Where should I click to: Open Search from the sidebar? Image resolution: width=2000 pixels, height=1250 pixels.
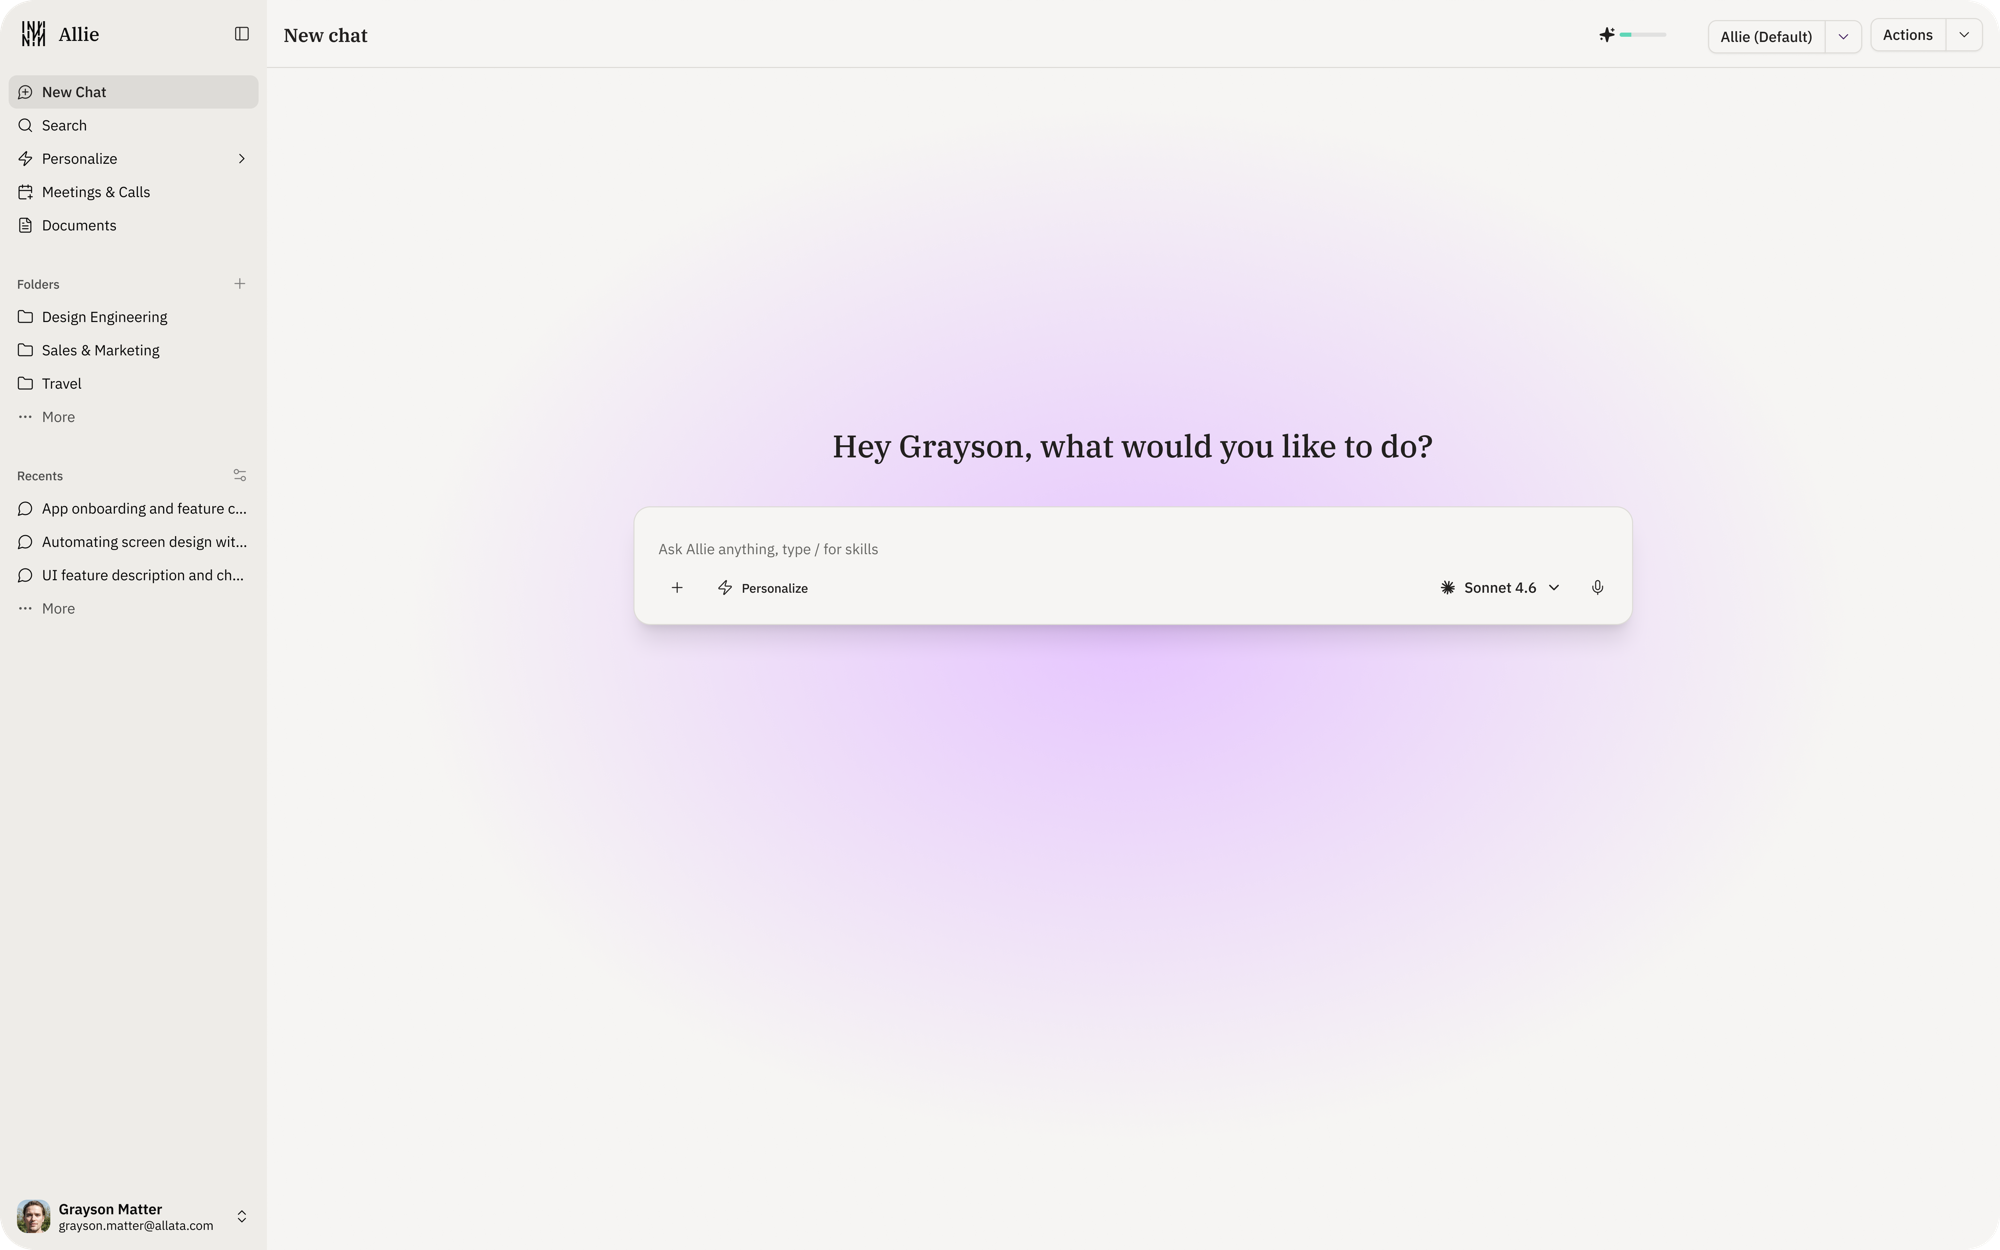coord(133,125)
